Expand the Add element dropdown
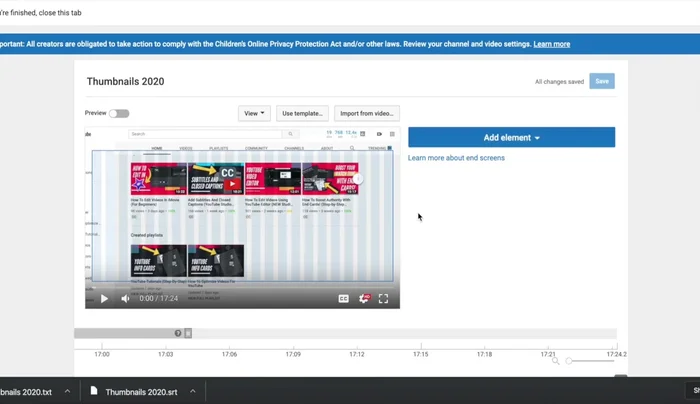The image size is (700, 404). click(x=511, y=137)
